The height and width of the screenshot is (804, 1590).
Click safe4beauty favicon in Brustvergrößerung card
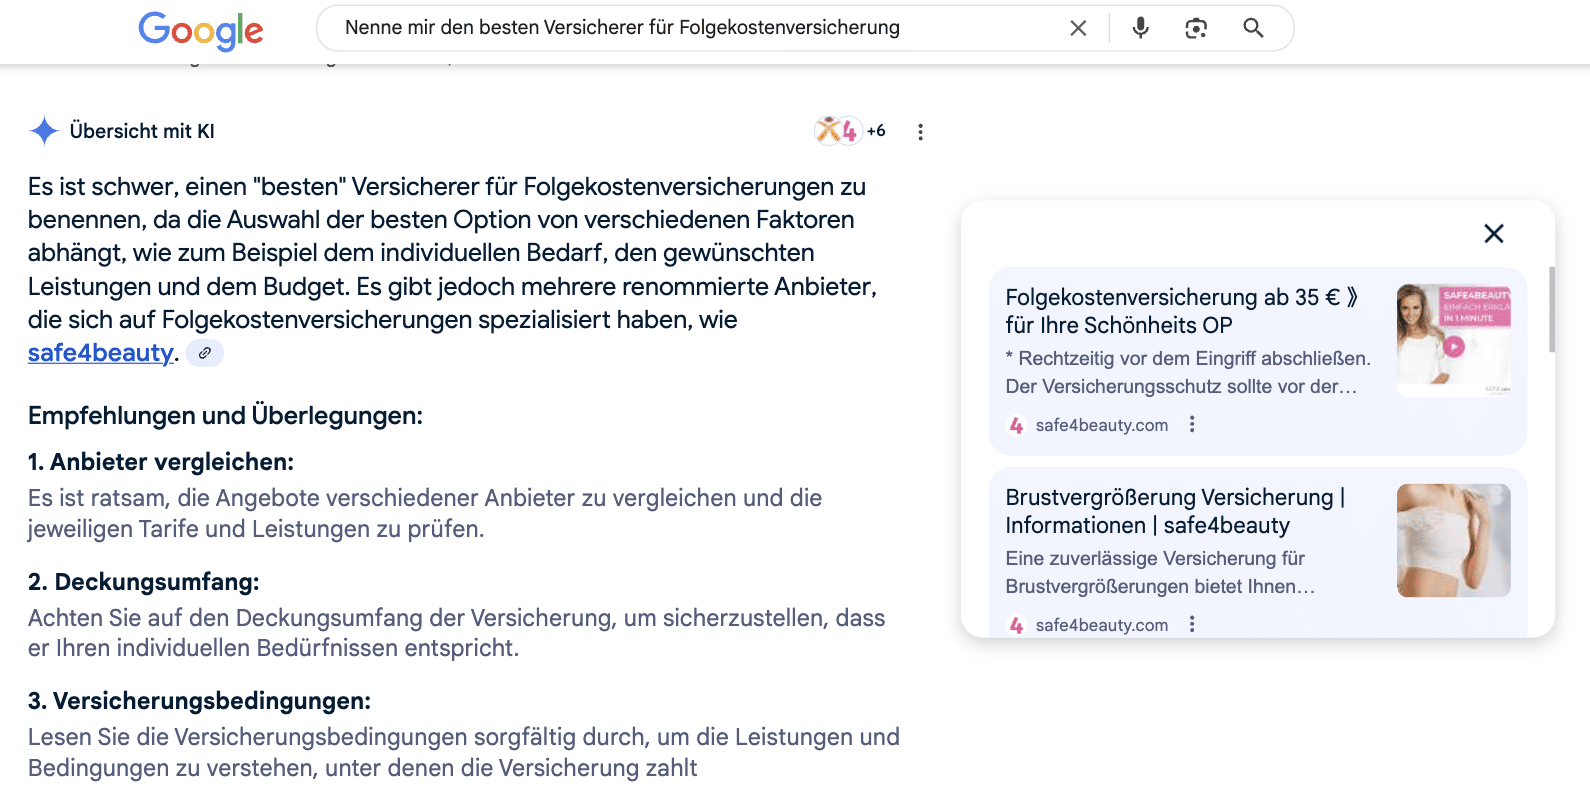(x=1016, y=625)
